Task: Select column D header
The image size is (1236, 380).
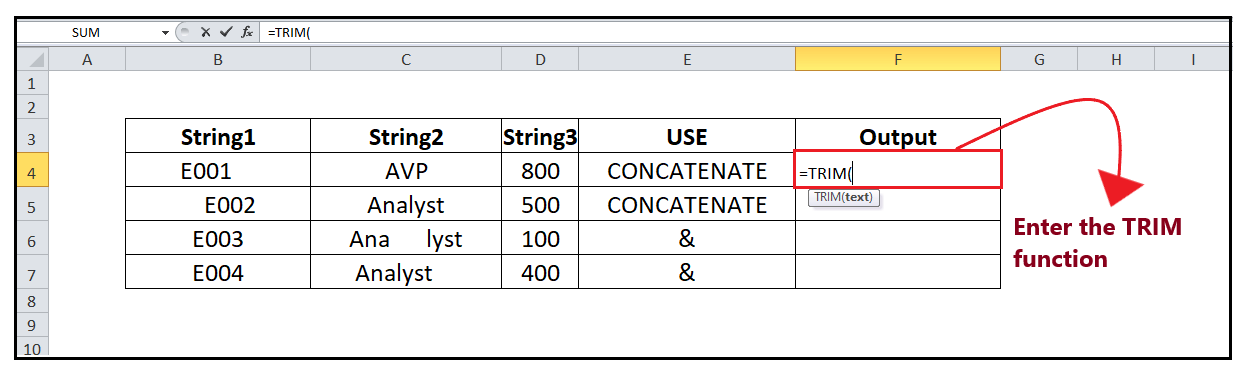Action: coord(540,60)
